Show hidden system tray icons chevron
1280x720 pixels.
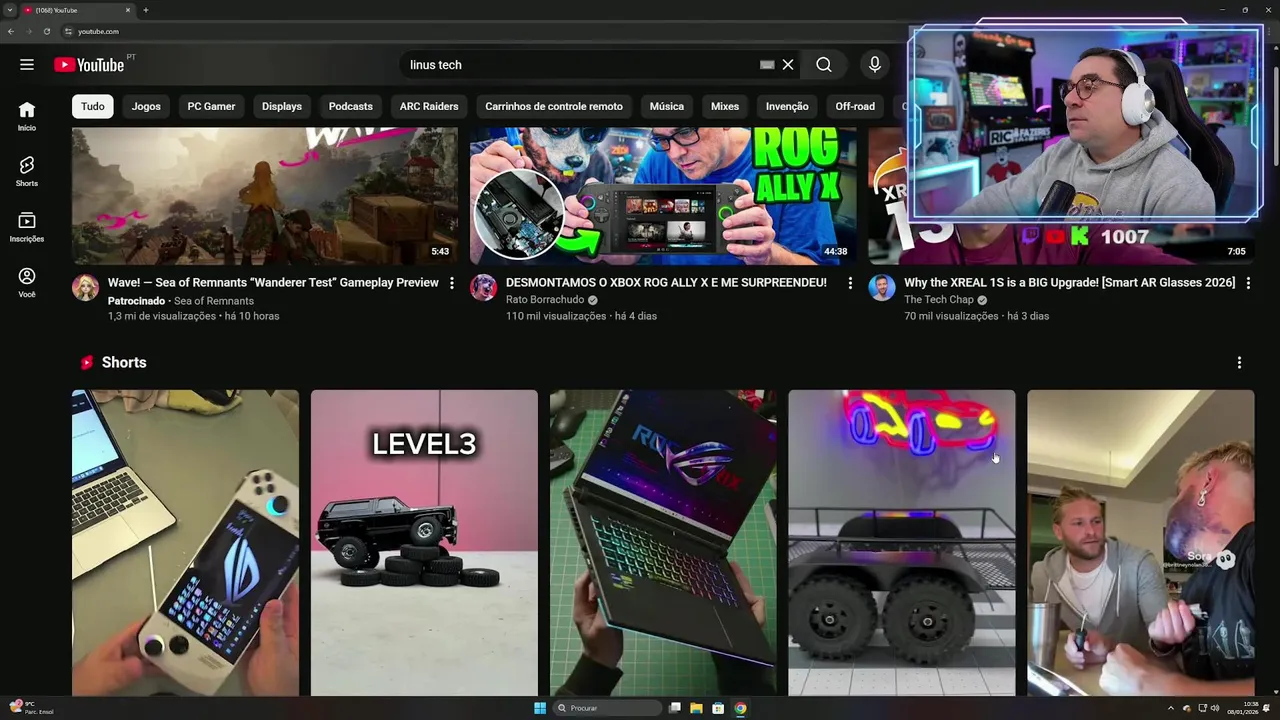pos(1171,708)
